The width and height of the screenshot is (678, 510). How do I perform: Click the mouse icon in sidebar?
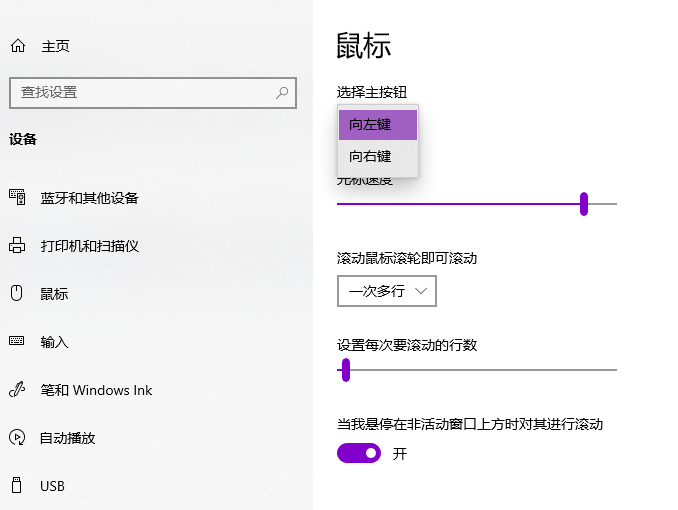click(17, 293)
